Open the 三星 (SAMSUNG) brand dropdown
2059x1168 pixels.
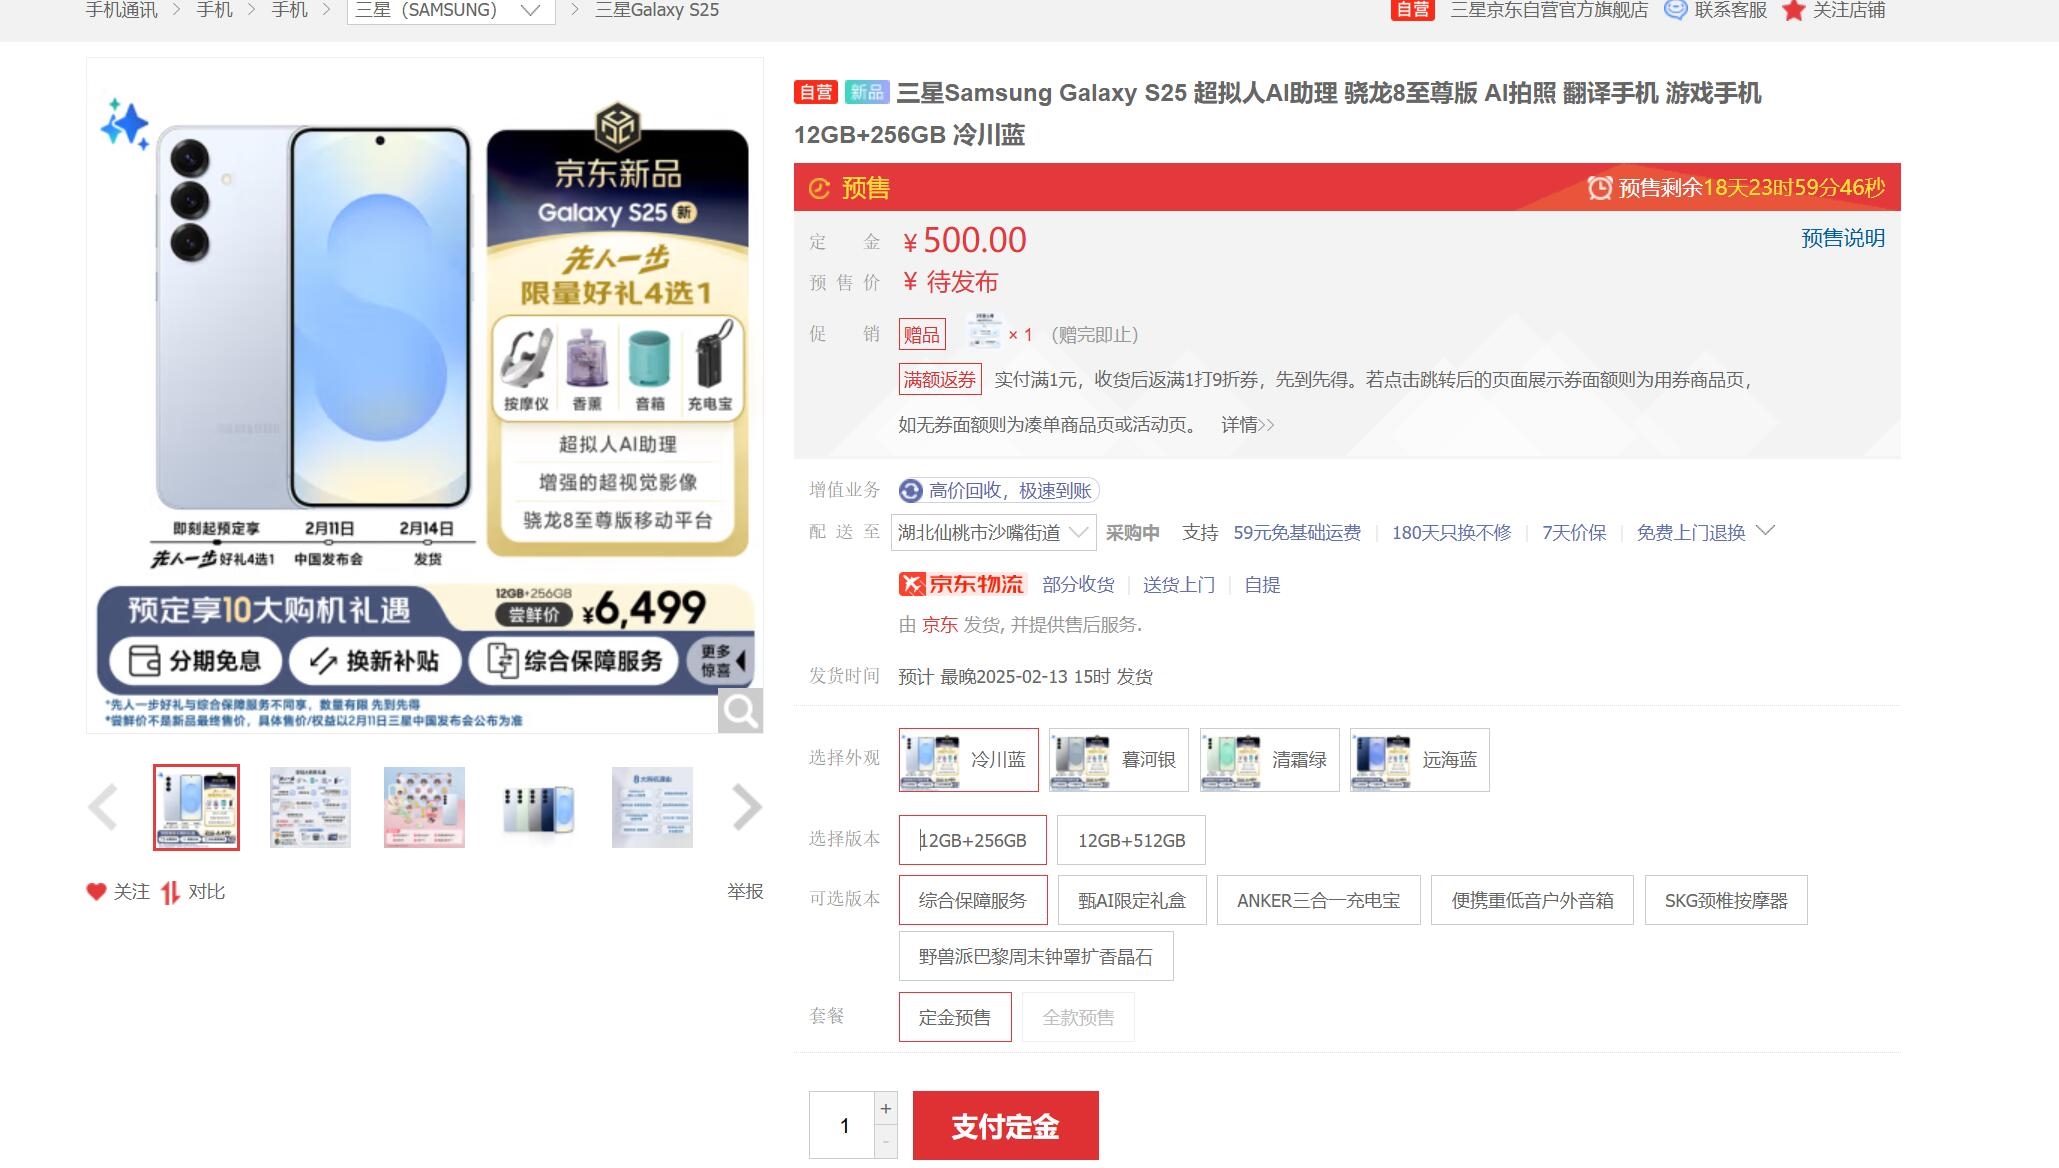pos(451,10)
